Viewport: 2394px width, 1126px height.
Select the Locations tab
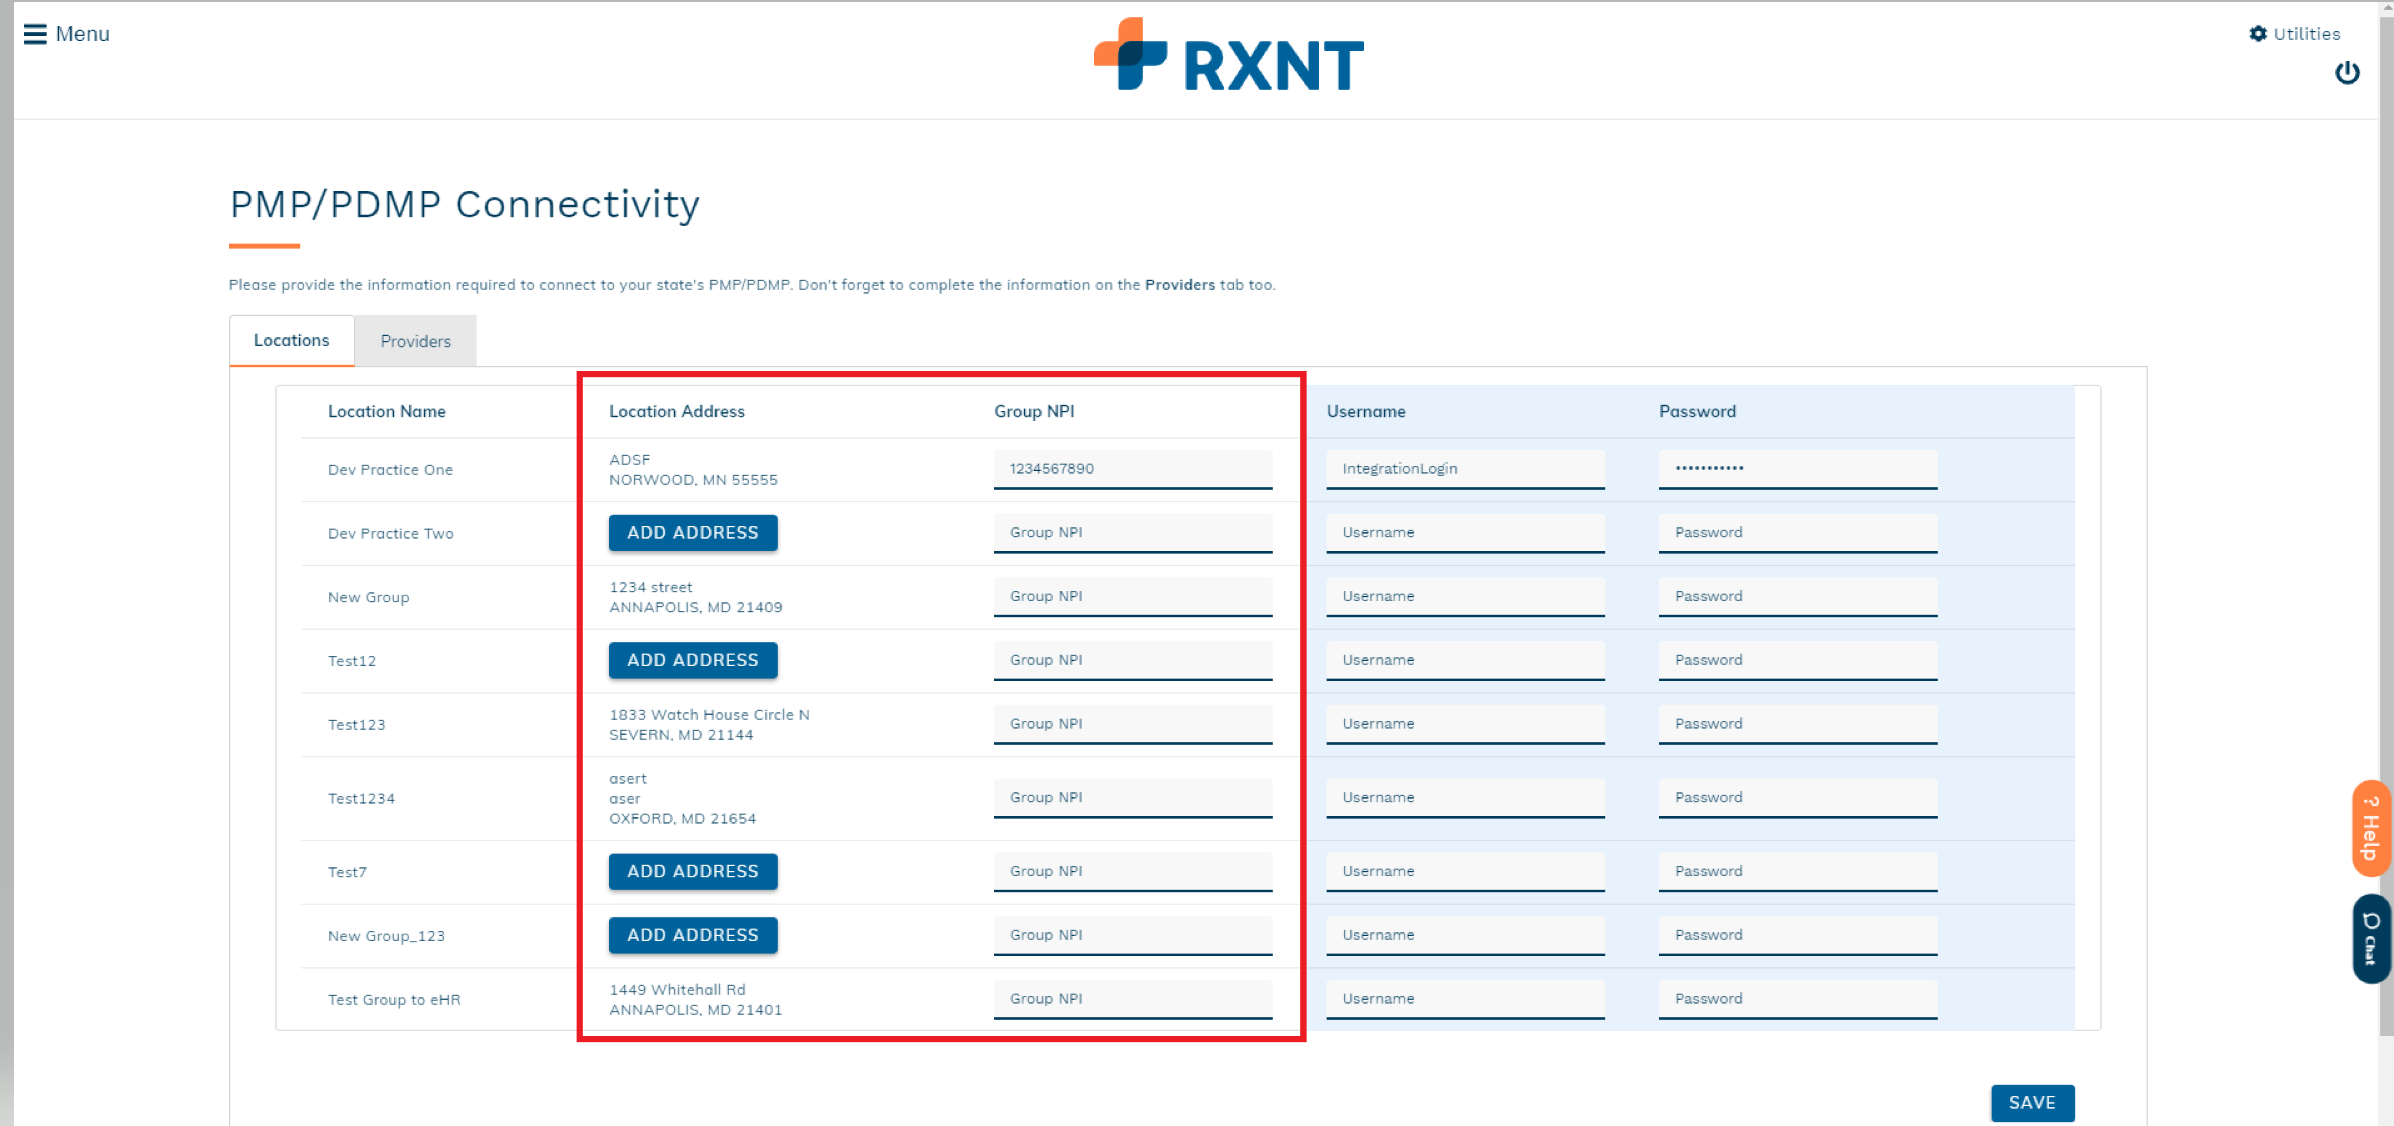pyautogui.click(x=291, y=340)
